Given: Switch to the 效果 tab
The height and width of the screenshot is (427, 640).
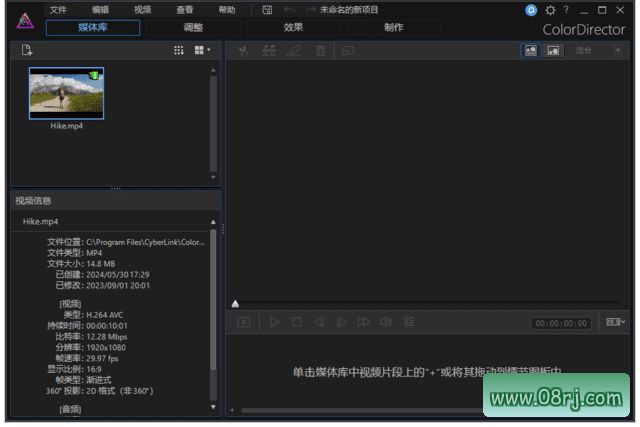Looking at the screenshot, I should 293,27.
